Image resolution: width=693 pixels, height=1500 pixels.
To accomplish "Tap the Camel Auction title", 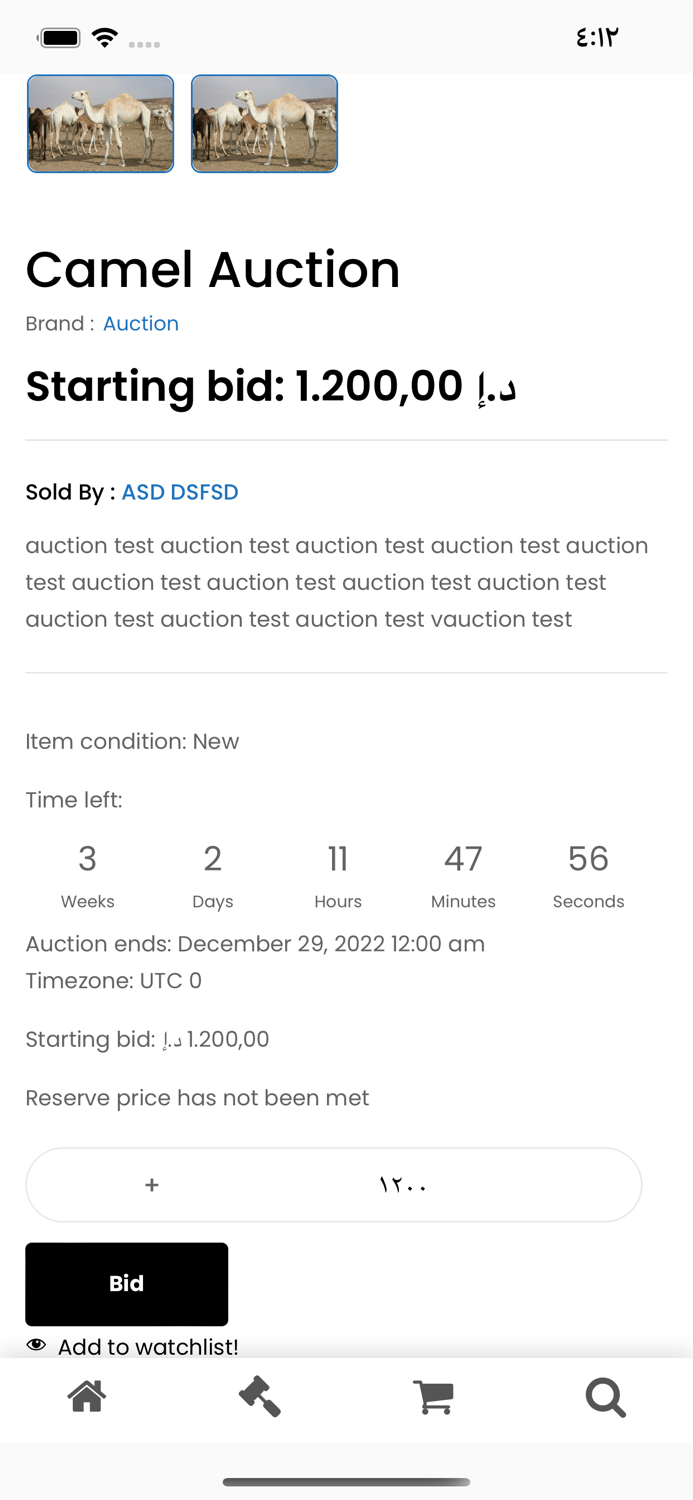I will pyautogui.click(x=212, y=270).
